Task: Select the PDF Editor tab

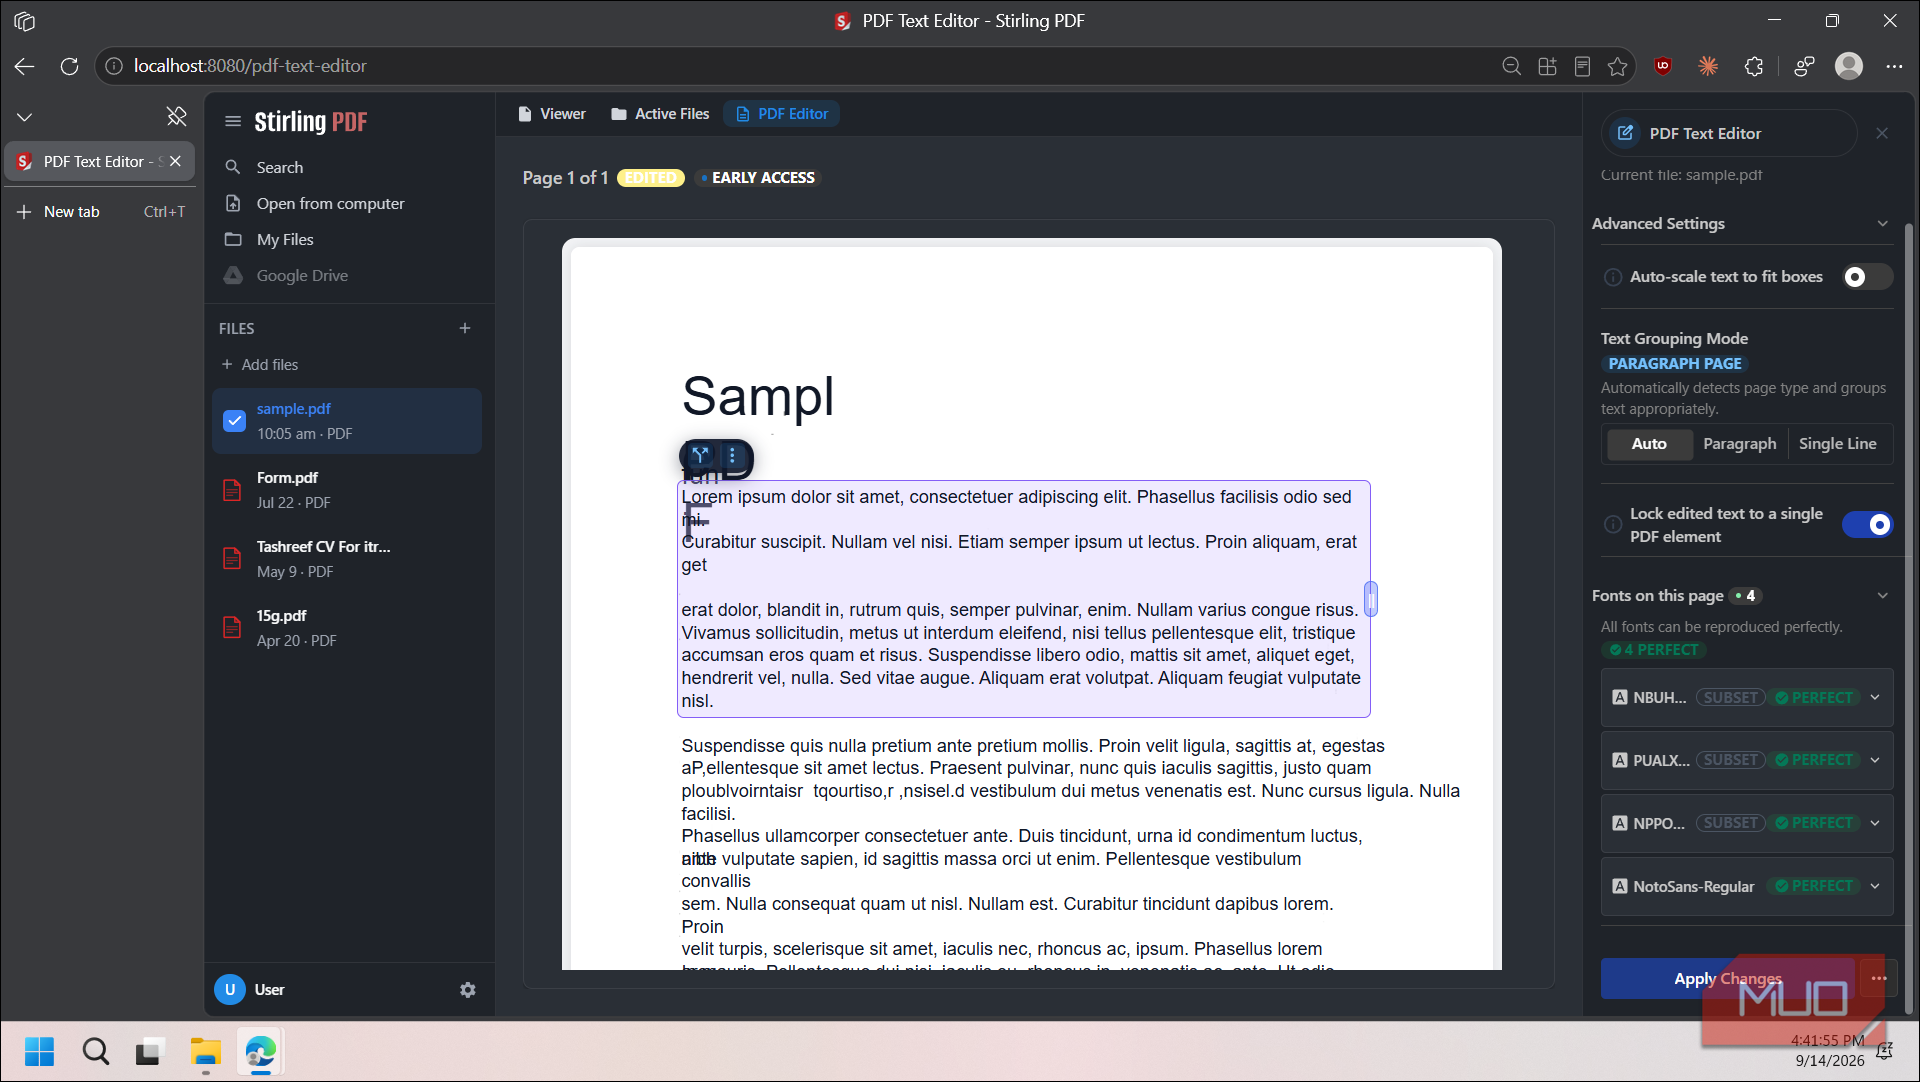Action: pos(782,114)
